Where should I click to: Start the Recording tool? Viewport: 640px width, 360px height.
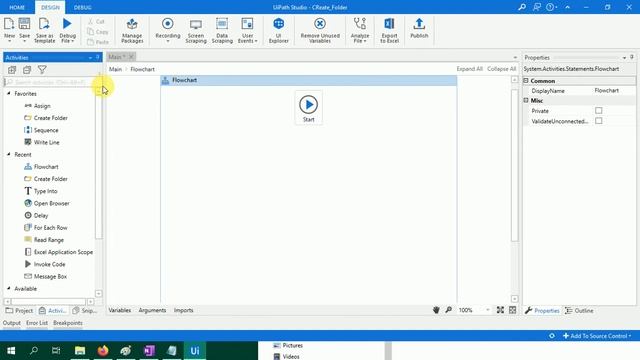tap(167, 30)
